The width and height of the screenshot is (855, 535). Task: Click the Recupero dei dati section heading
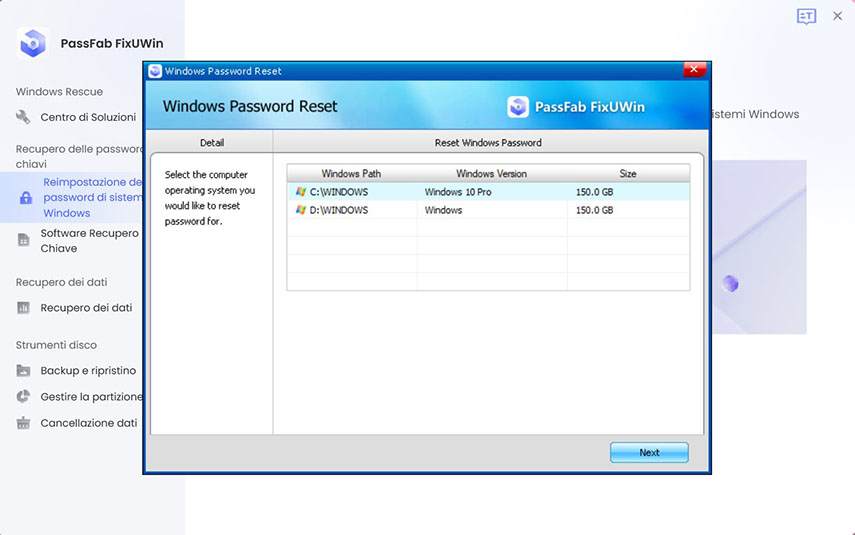pos(61,282)
